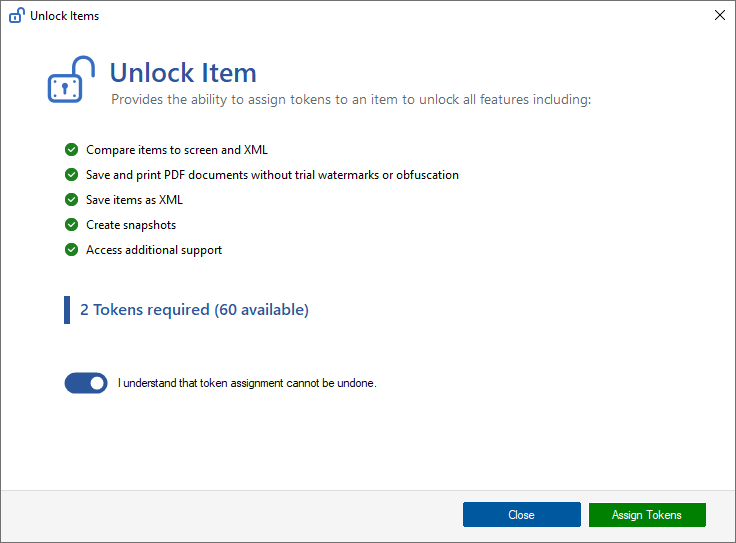The height and width of the screenshot is (543, 736).
Task: Click the "Access additional support" text
Action: [x=154, y=250]
